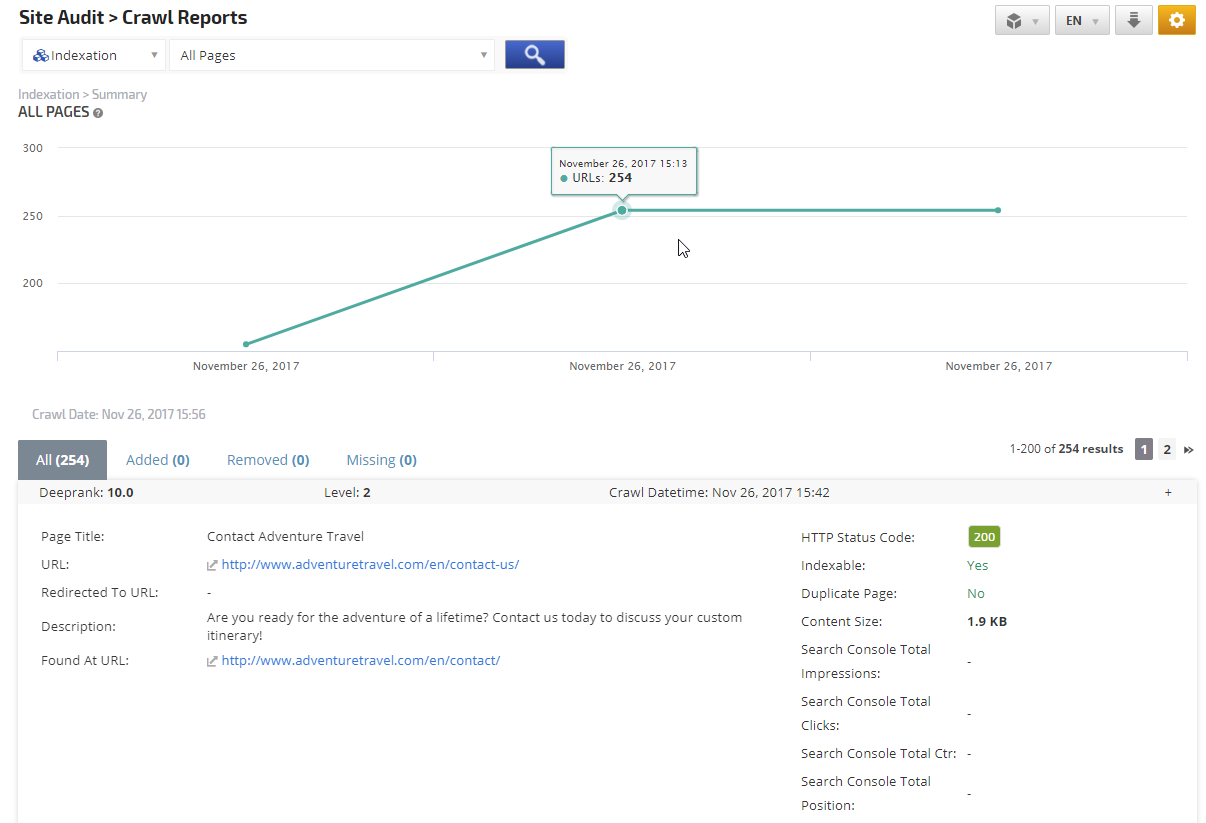Click external link icon beside Found At URL
Image resolution: width=1206 pixels, height=823 pixels.
coord(212,661)
